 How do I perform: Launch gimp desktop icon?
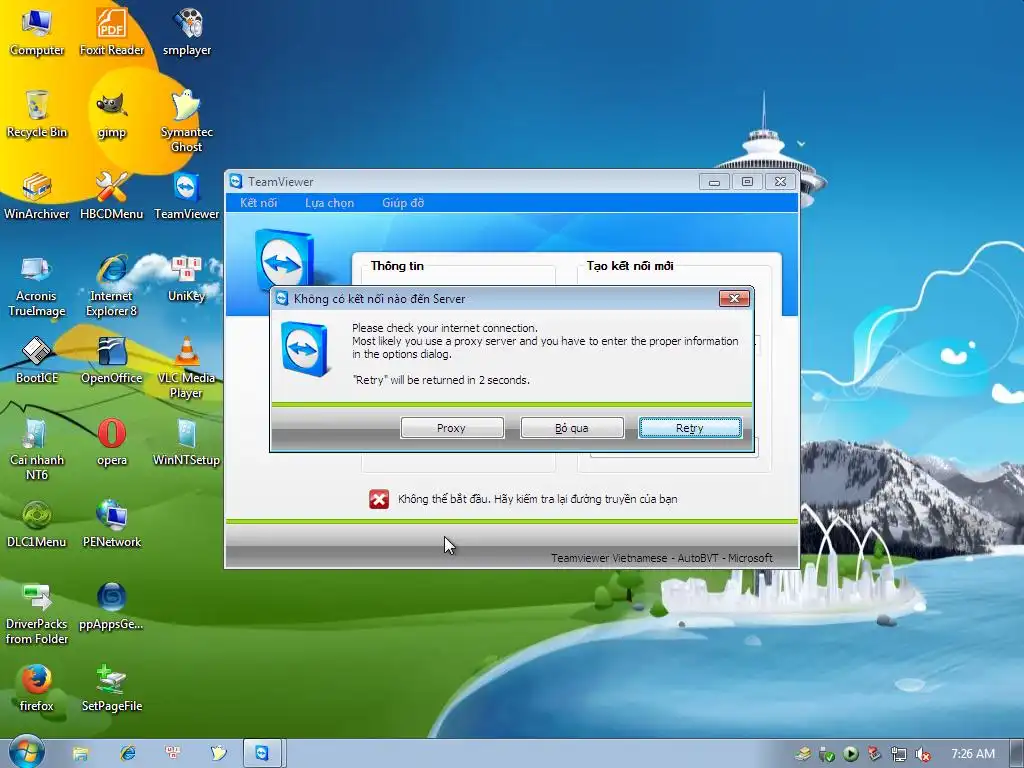coord(112,114)
